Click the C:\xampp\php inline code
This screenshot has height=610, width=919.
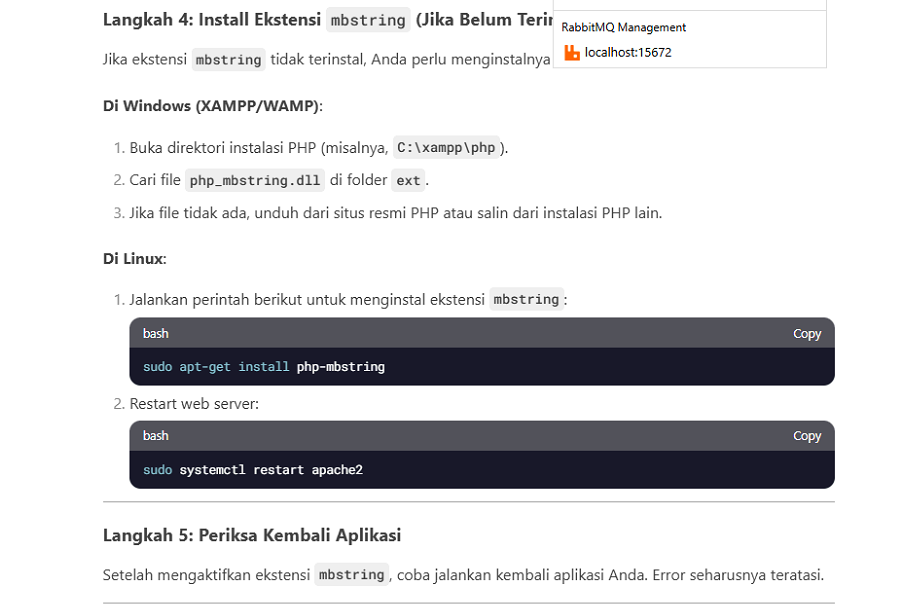pyautogui.click(x=446, y=148)
